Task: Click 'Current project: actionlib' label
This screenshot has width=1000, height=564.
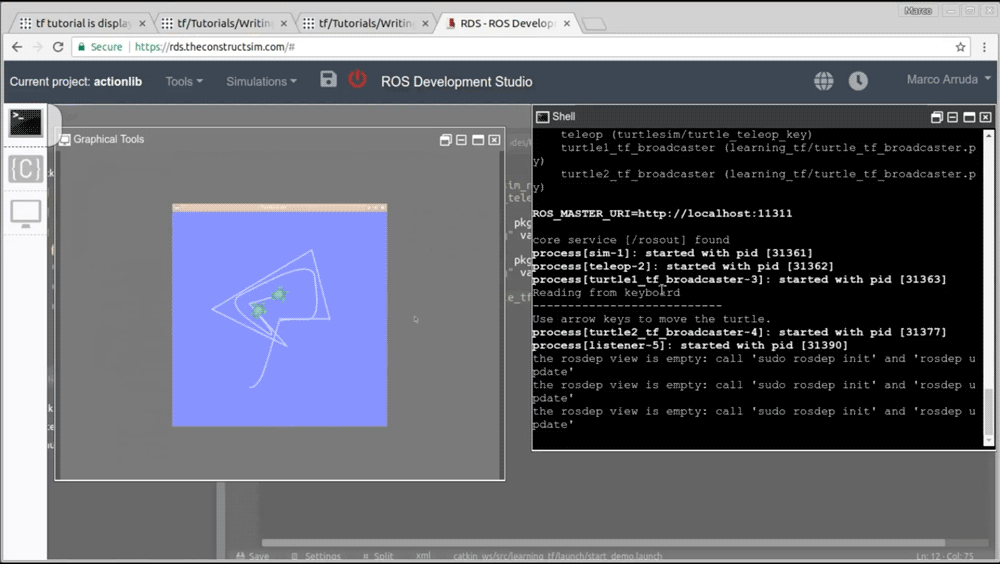Action: tap(76, 82)
